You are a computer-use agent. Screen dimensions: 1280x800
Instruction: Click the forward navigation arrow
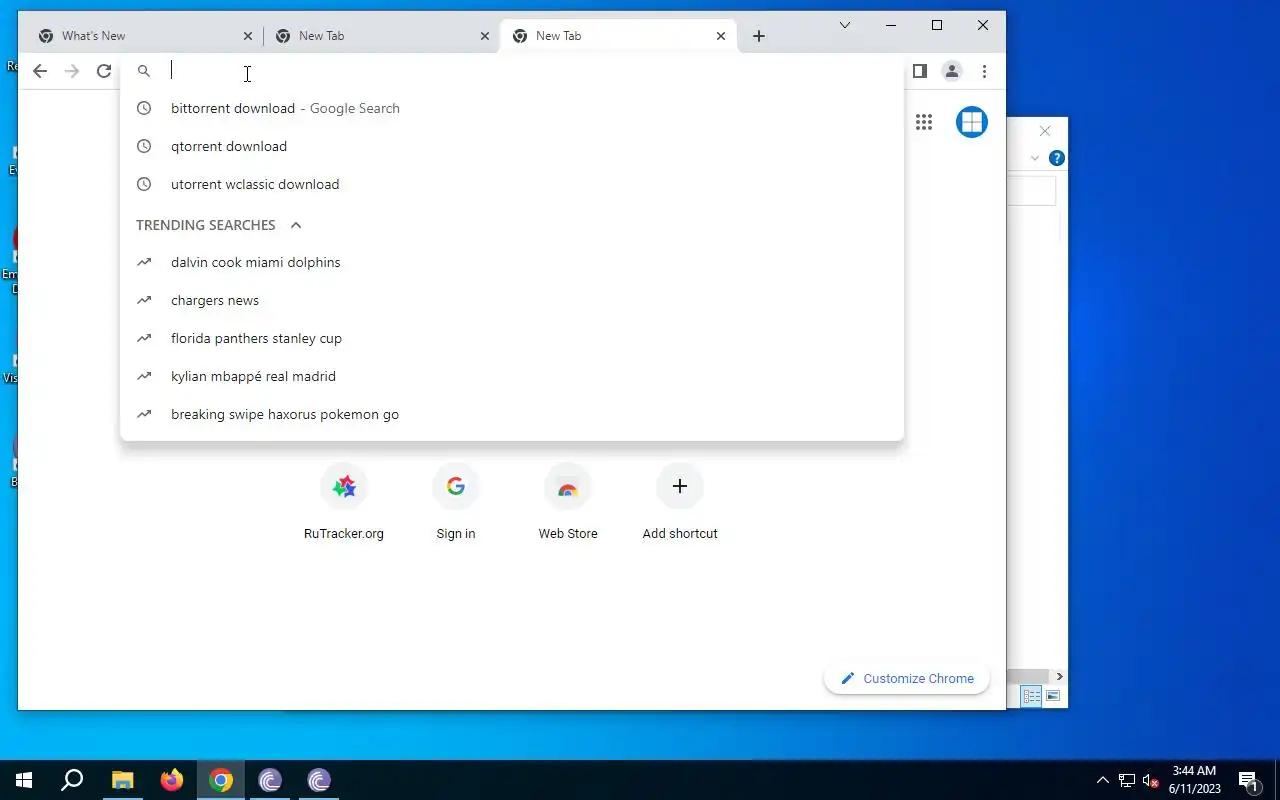[72, 71]
